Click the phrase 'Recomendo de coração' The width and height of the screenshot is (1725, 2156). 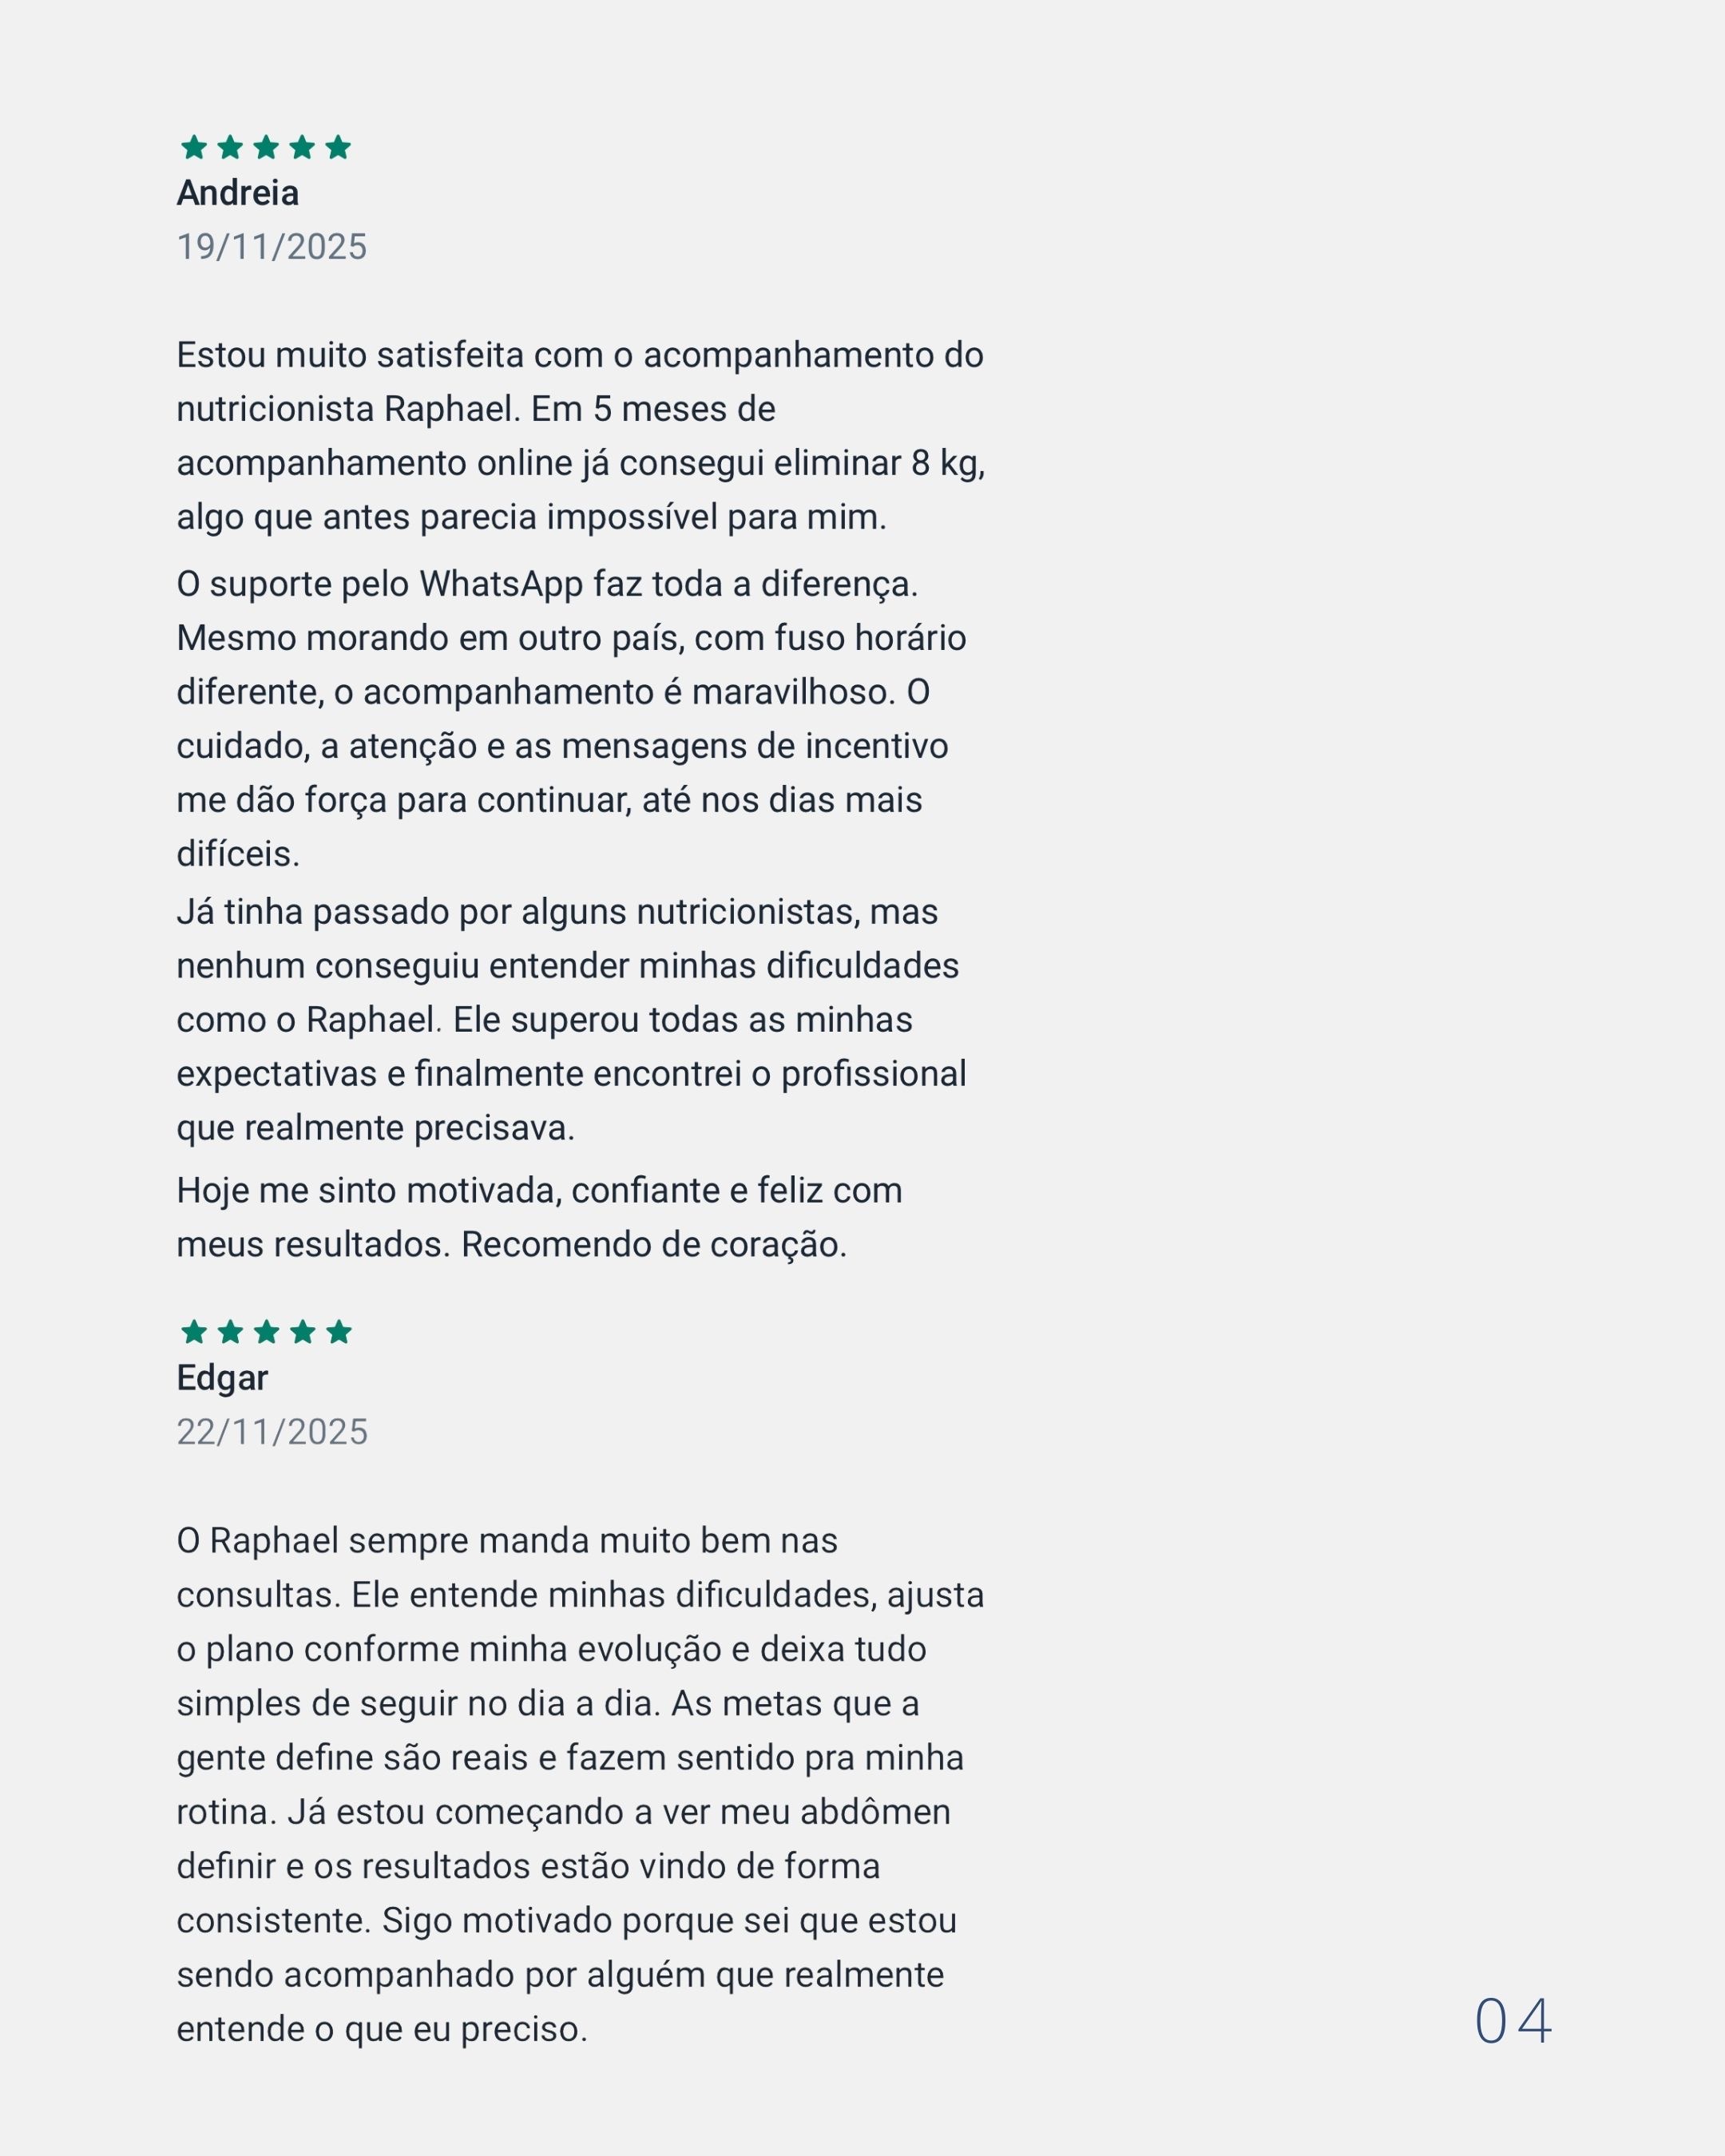tap(654, 1244)
